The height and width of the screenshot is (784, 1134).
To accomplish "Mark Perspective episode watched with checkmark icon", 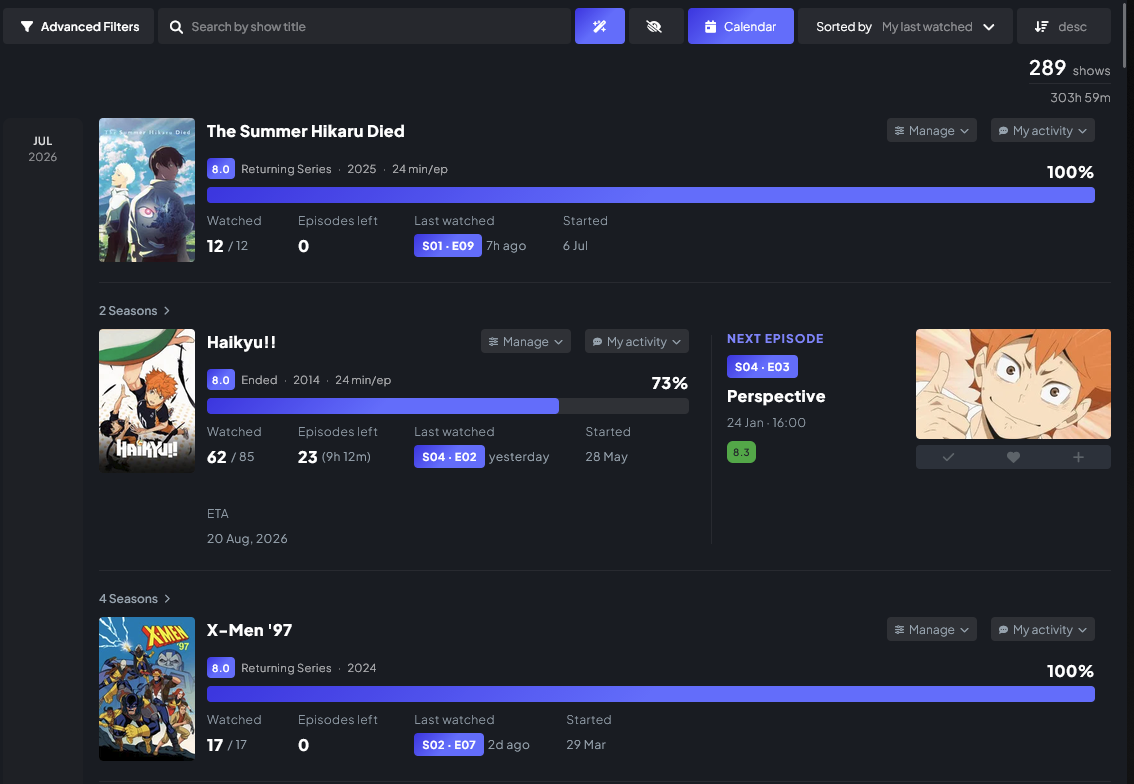I will click(948, 457).
